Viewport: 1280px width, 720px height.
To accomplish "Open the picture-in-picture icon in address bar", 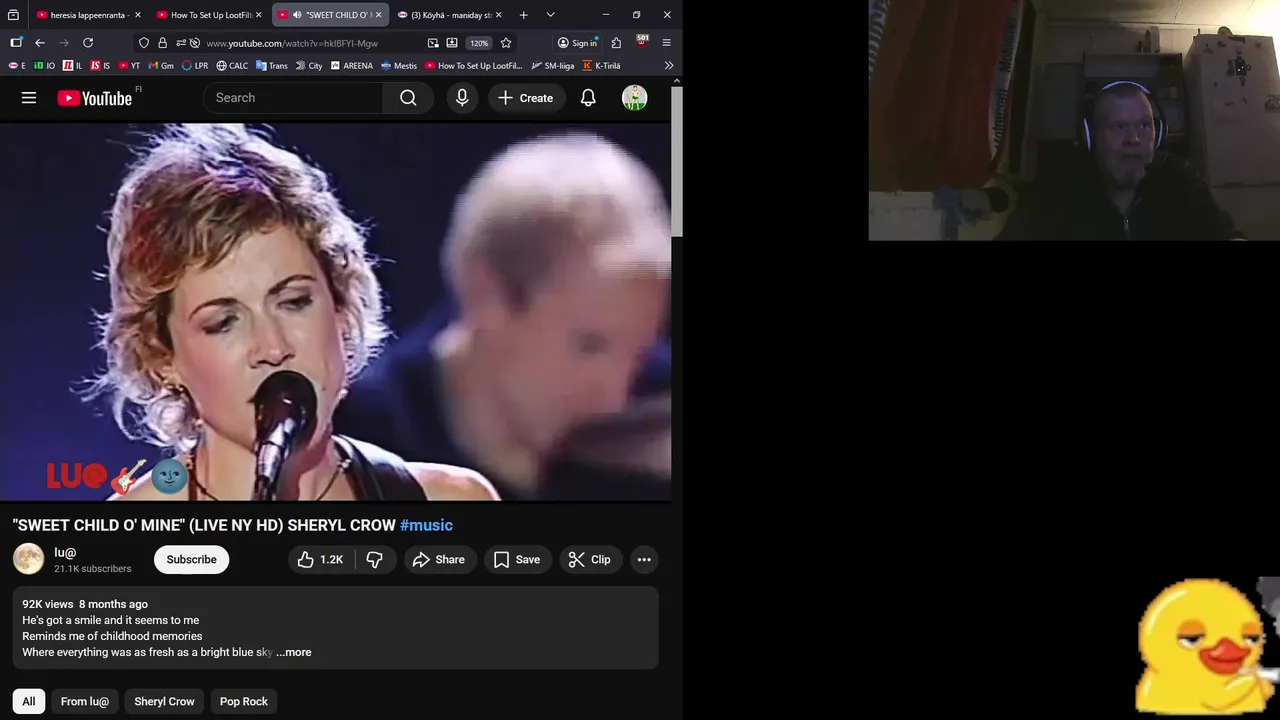I will point(433,43).
